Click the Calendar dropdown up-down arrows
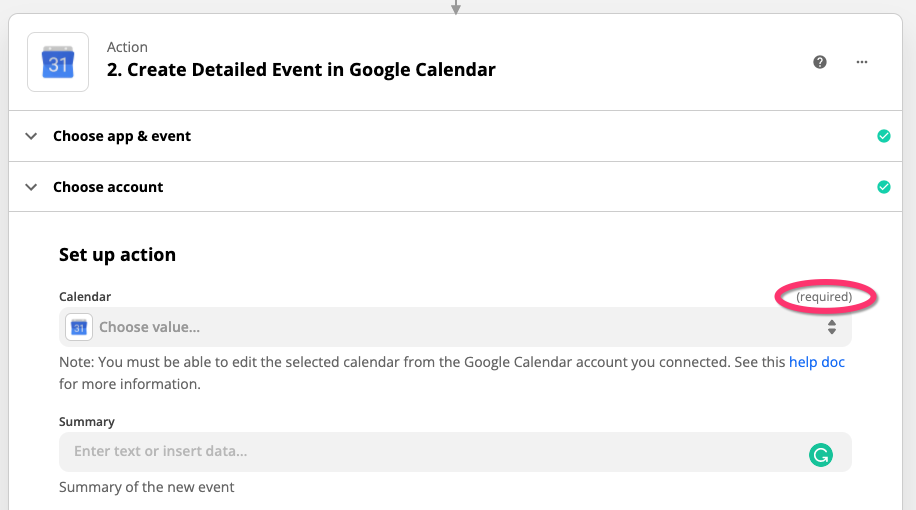This screenshot has width=916, height=510. [831, 327]
